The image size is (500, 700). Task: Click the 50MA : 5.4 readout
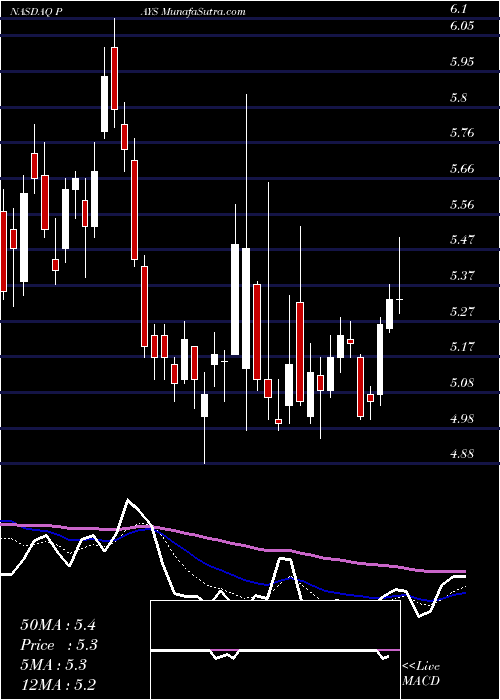(58, 625)
